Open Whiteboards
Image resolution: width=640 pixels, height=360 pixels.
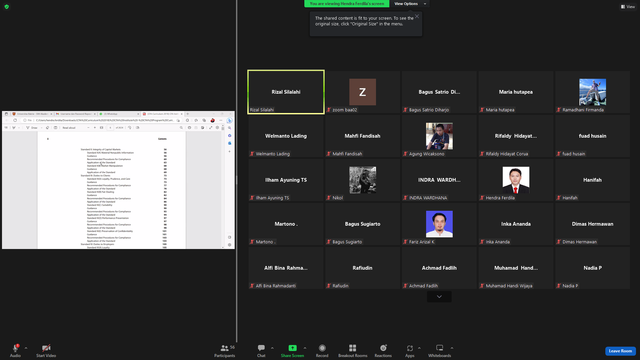pyautogui.click(x=440, y=351)
